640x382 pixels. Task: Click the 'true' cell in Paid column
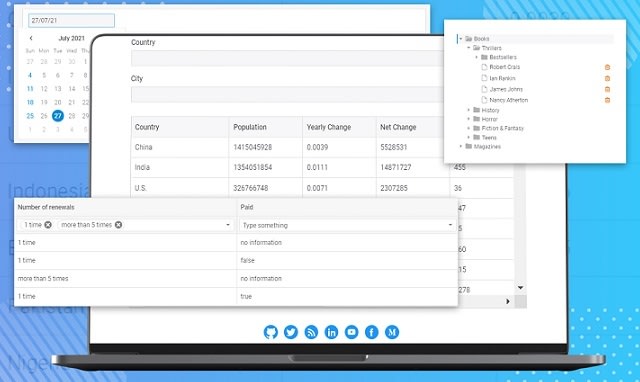pos(347,296)
